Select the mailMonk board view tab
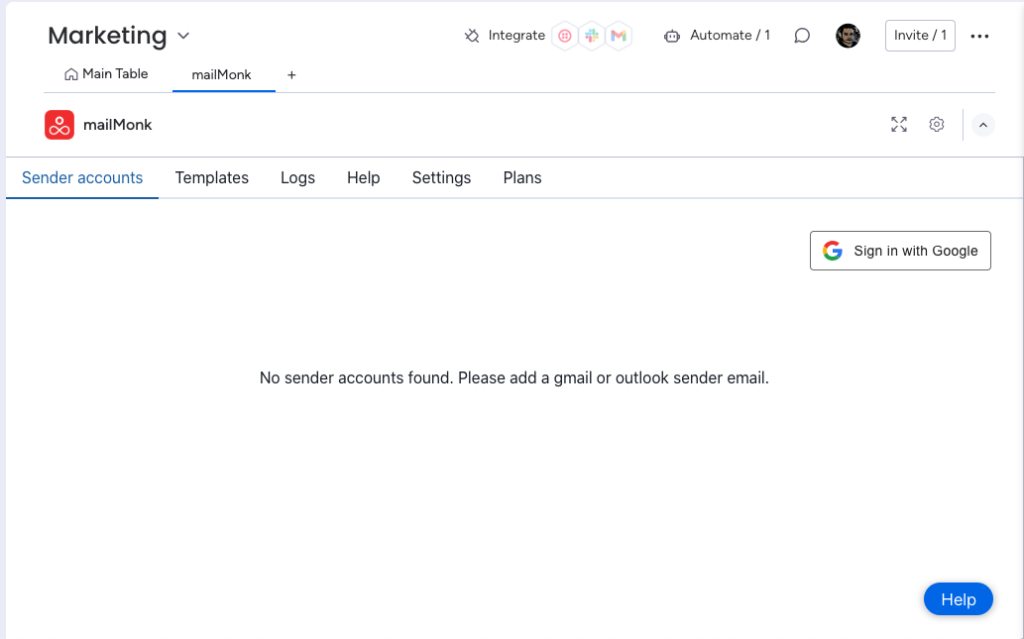This screenshot has height=639, width=1024. [221, 74]
